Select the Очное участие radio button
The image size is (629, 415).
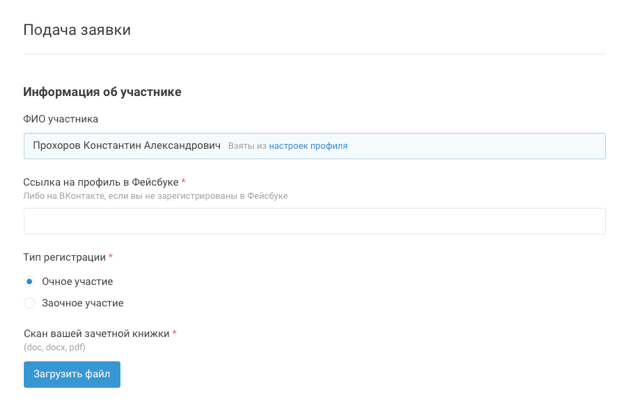coord(29,281)
